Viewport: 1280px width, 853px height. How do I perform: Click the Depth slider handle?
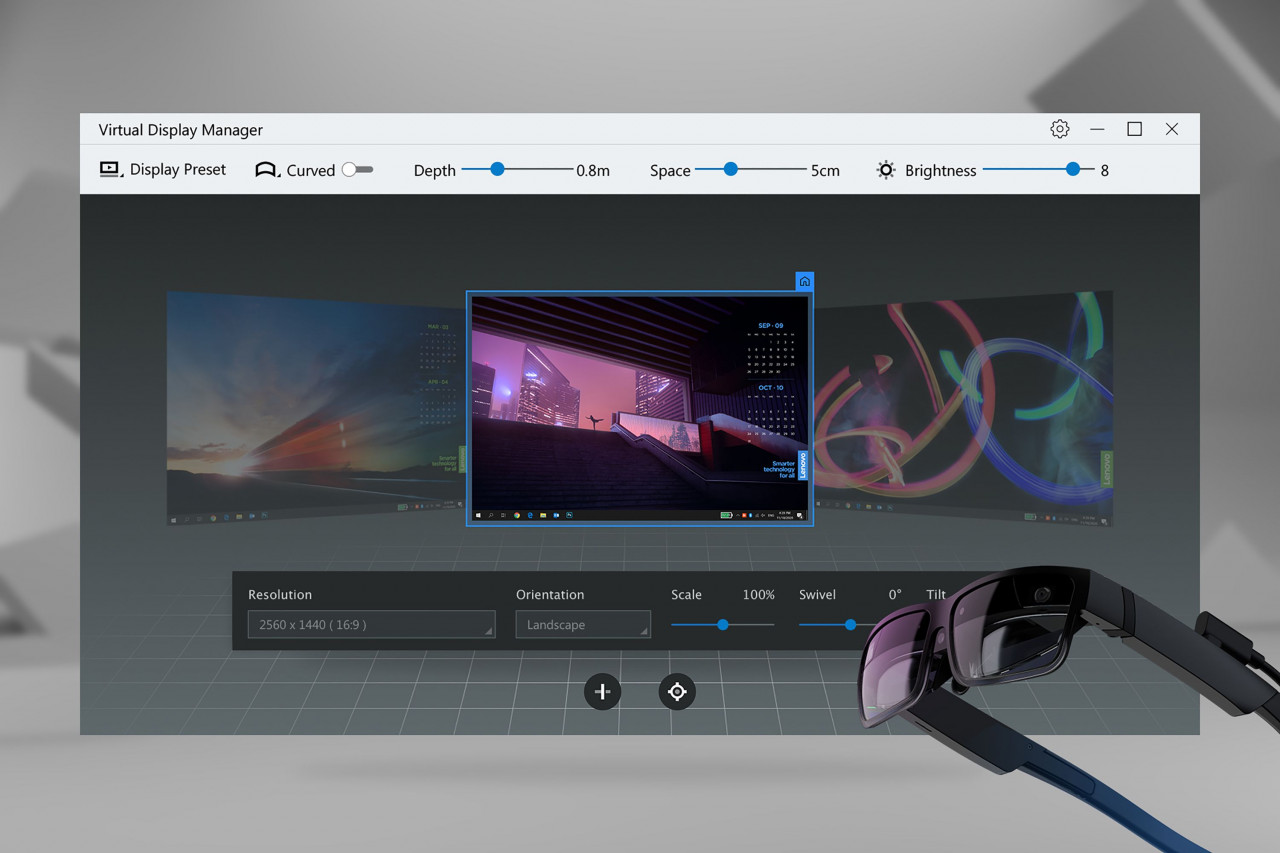[497, 170]
